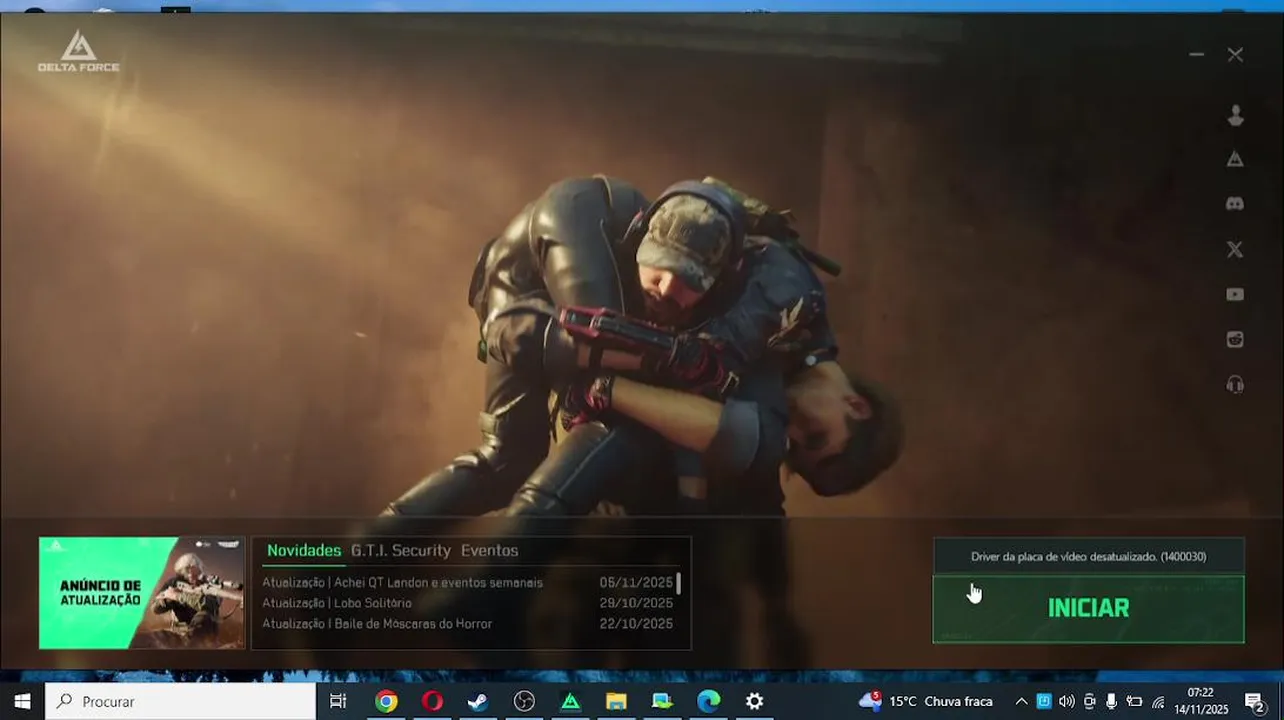Open File Explorer from the taskbar
The width and height of the screenshot is (1284, 720).
[x=616, y=701]
